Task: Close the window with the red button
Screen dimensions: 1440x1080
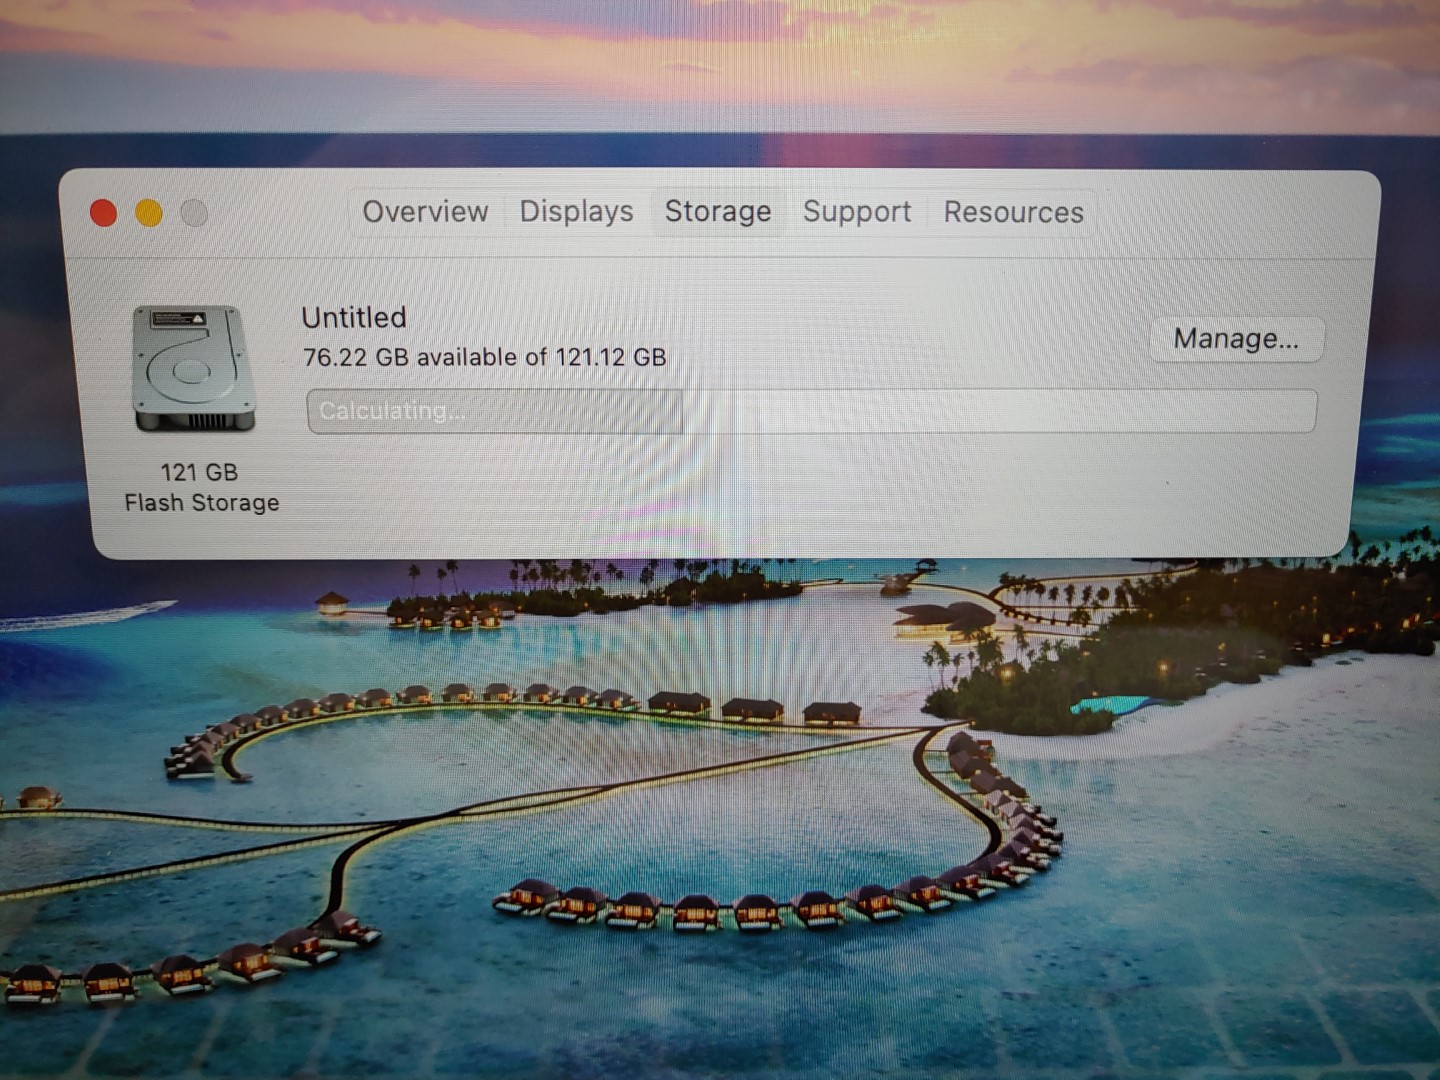Action: tap(103, 213)
